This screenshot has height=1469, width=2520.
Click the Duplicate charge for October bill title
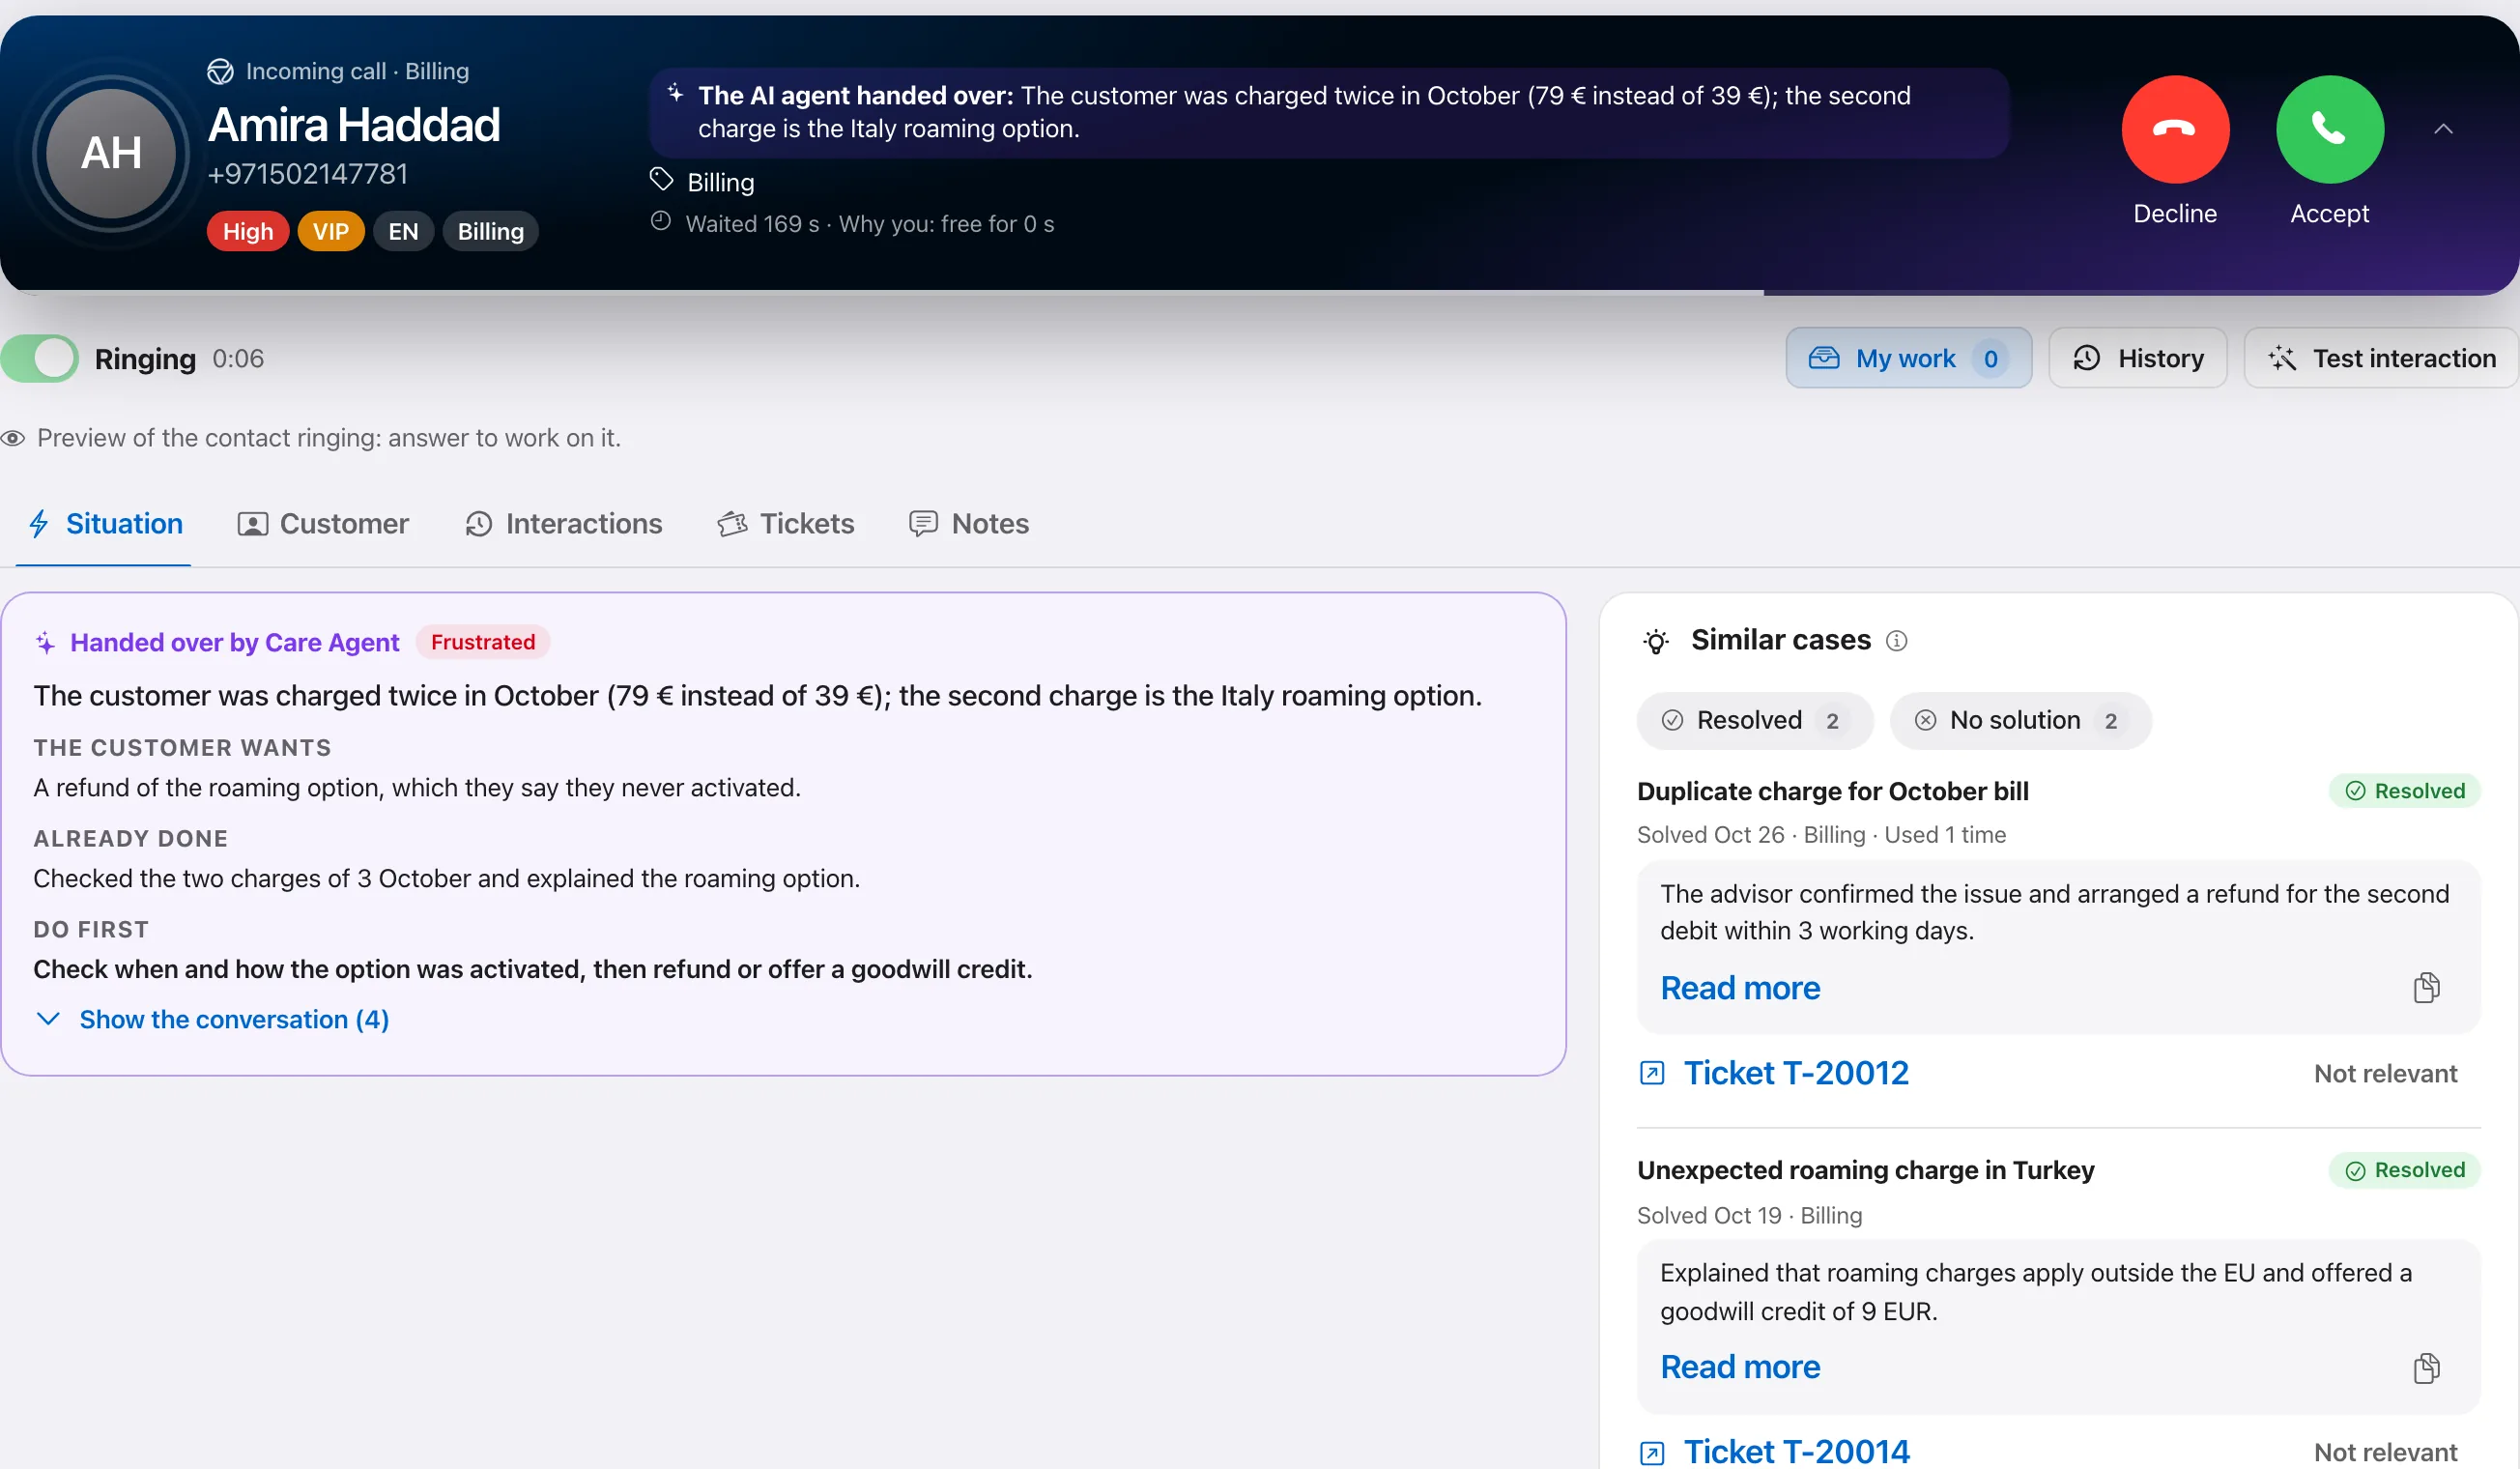pos(1832,791)
